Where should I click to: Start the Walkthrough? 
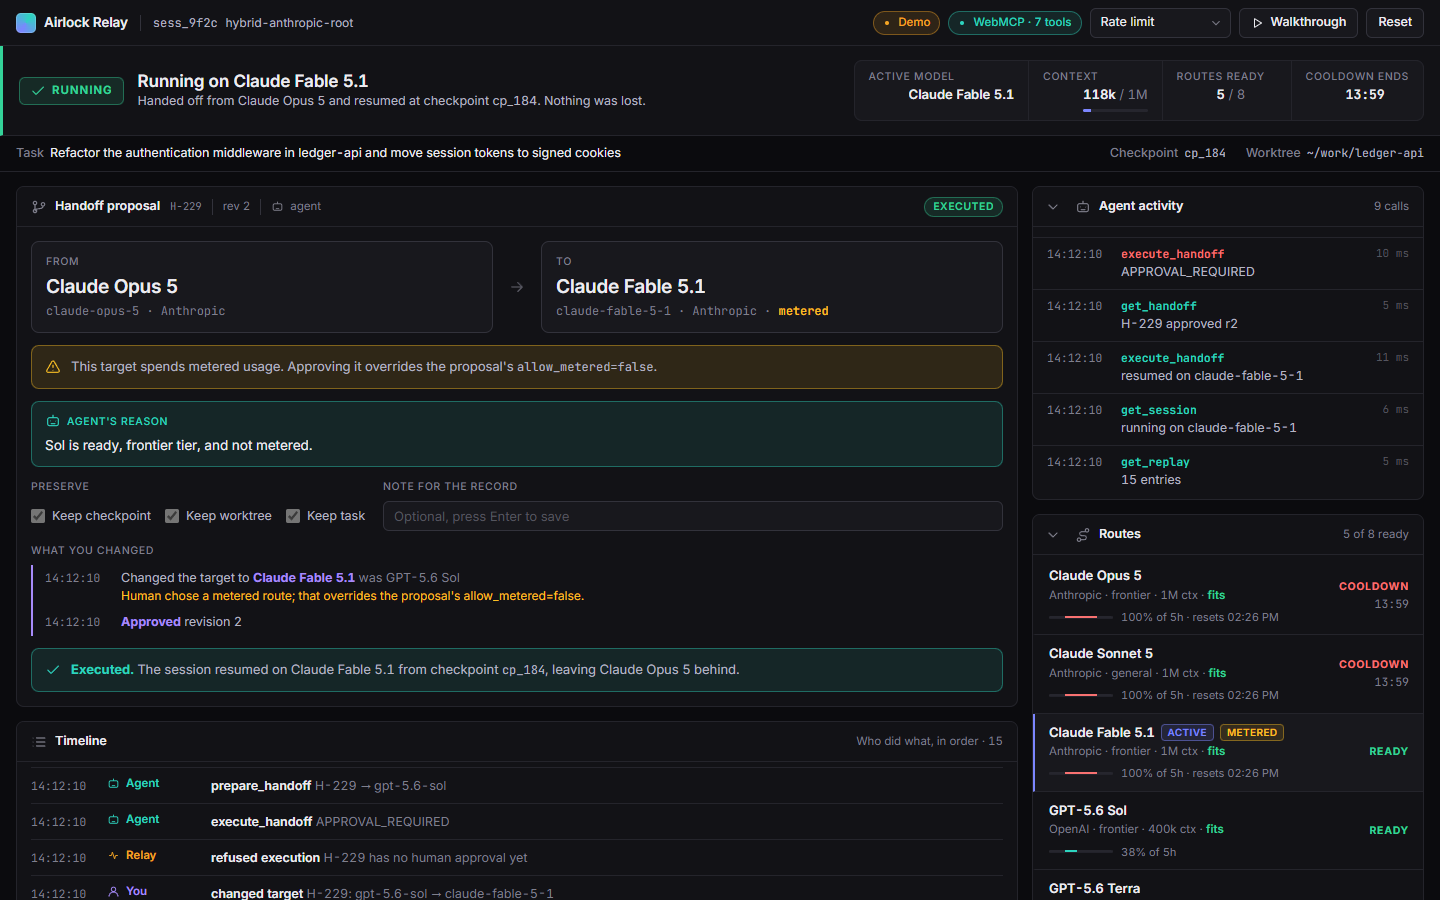pyautogui.click(x=1299, y=22)
